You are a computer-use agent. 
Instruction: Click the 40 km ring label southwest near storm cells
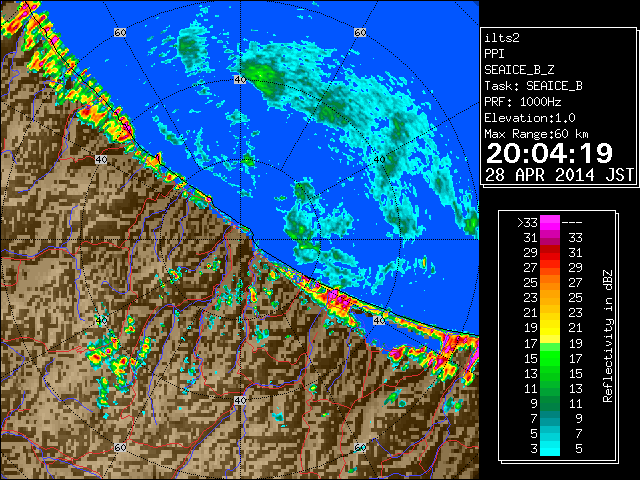(101, 320)
